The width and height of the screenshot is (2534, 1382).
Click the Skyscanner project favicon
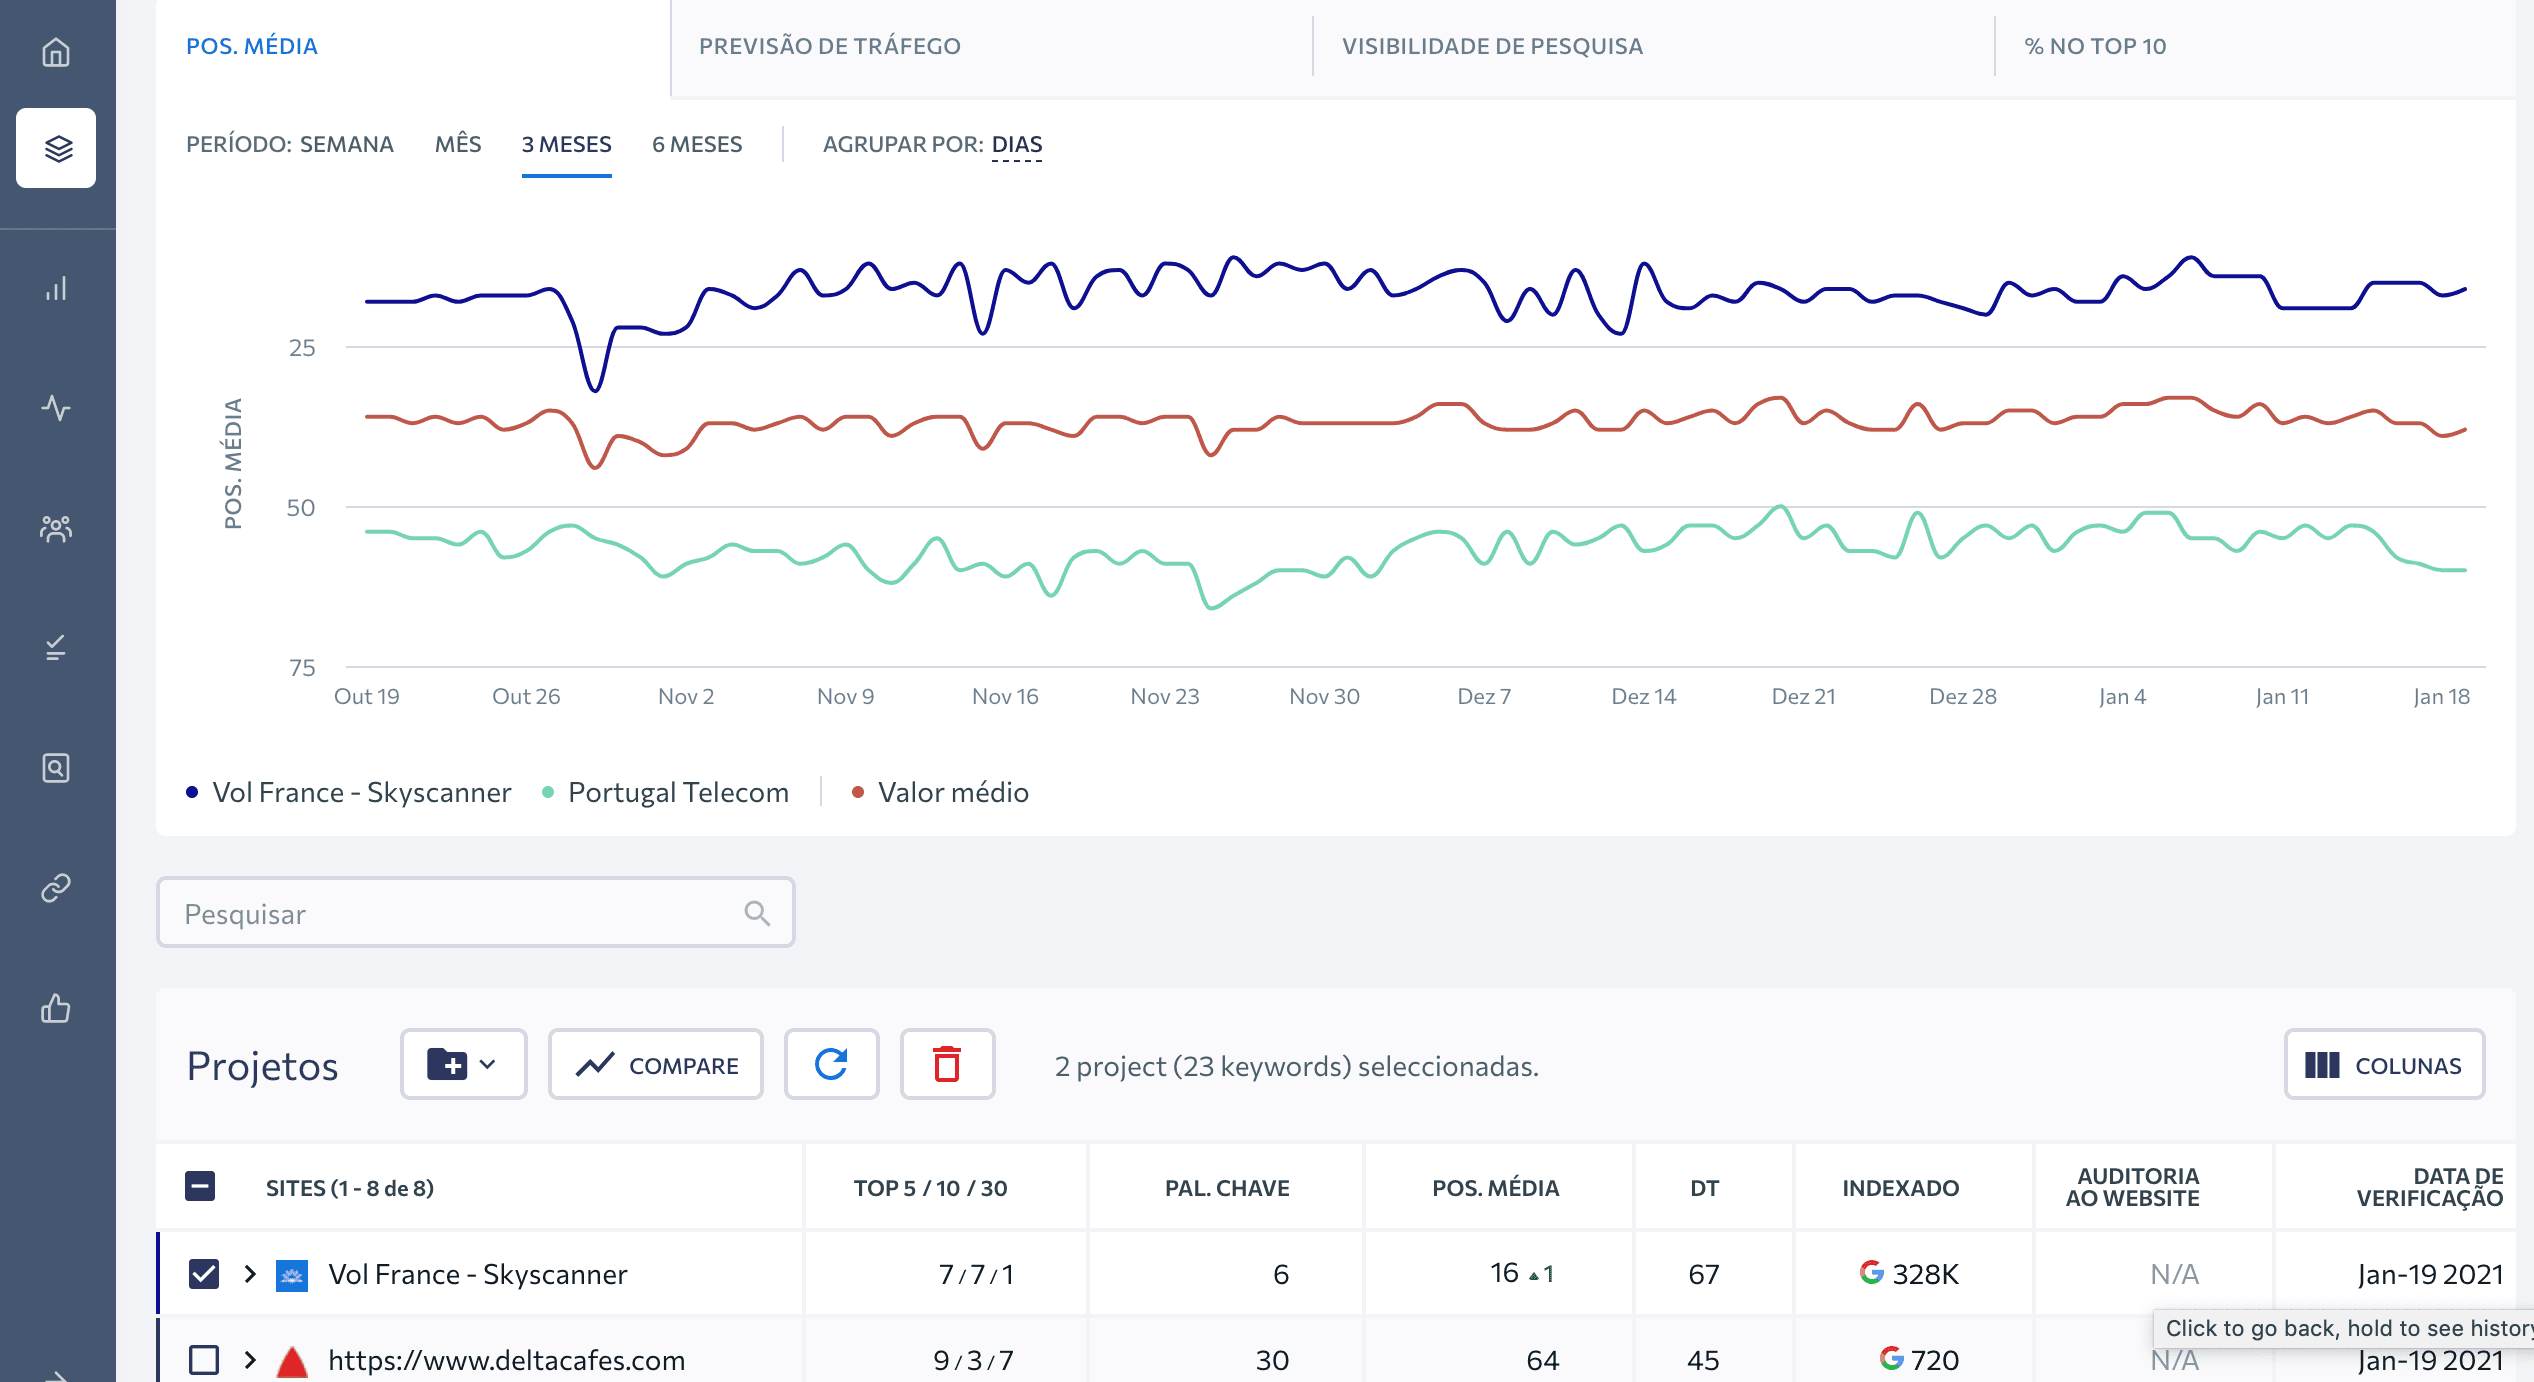291,1275
